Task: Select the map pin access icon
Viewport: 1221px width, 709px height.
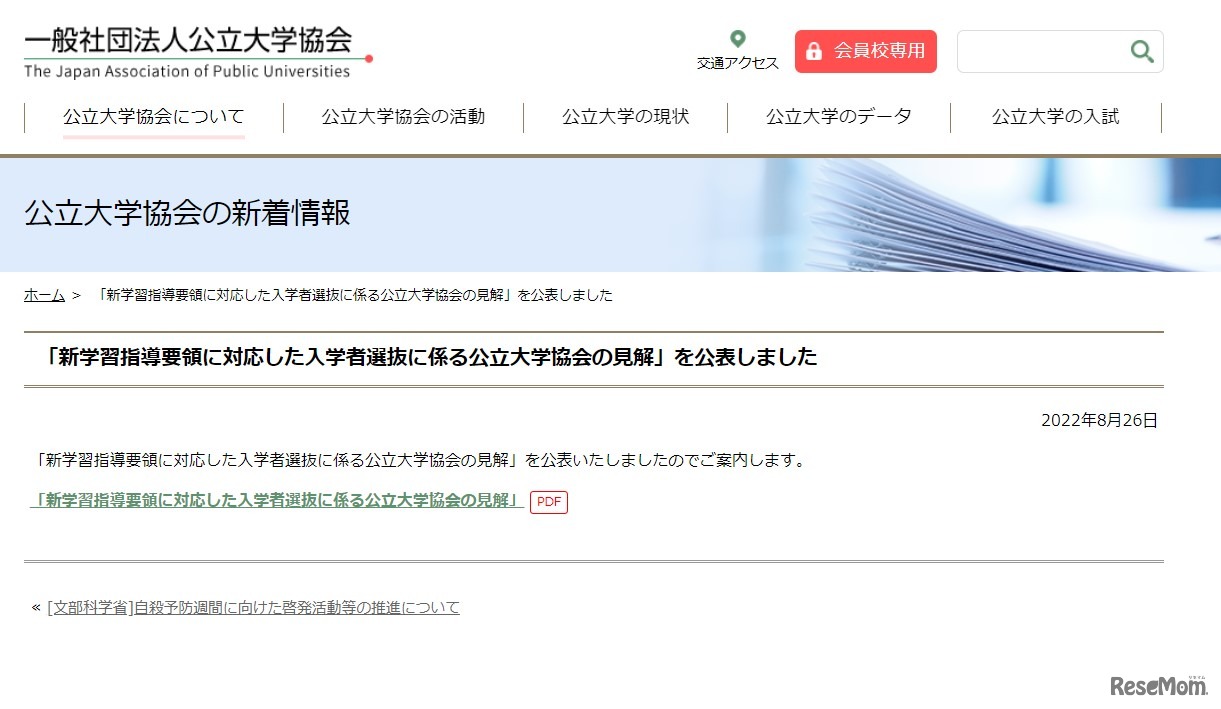Action: click(x=737, y=38)
